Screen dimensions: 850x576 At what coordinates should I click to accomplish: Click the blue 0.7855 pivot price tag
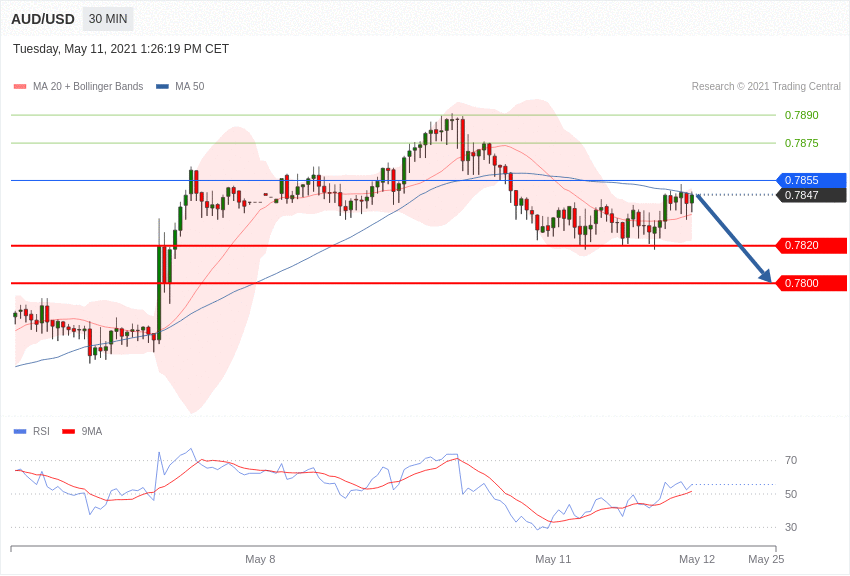pyautogui.click(x=812, y=180)
